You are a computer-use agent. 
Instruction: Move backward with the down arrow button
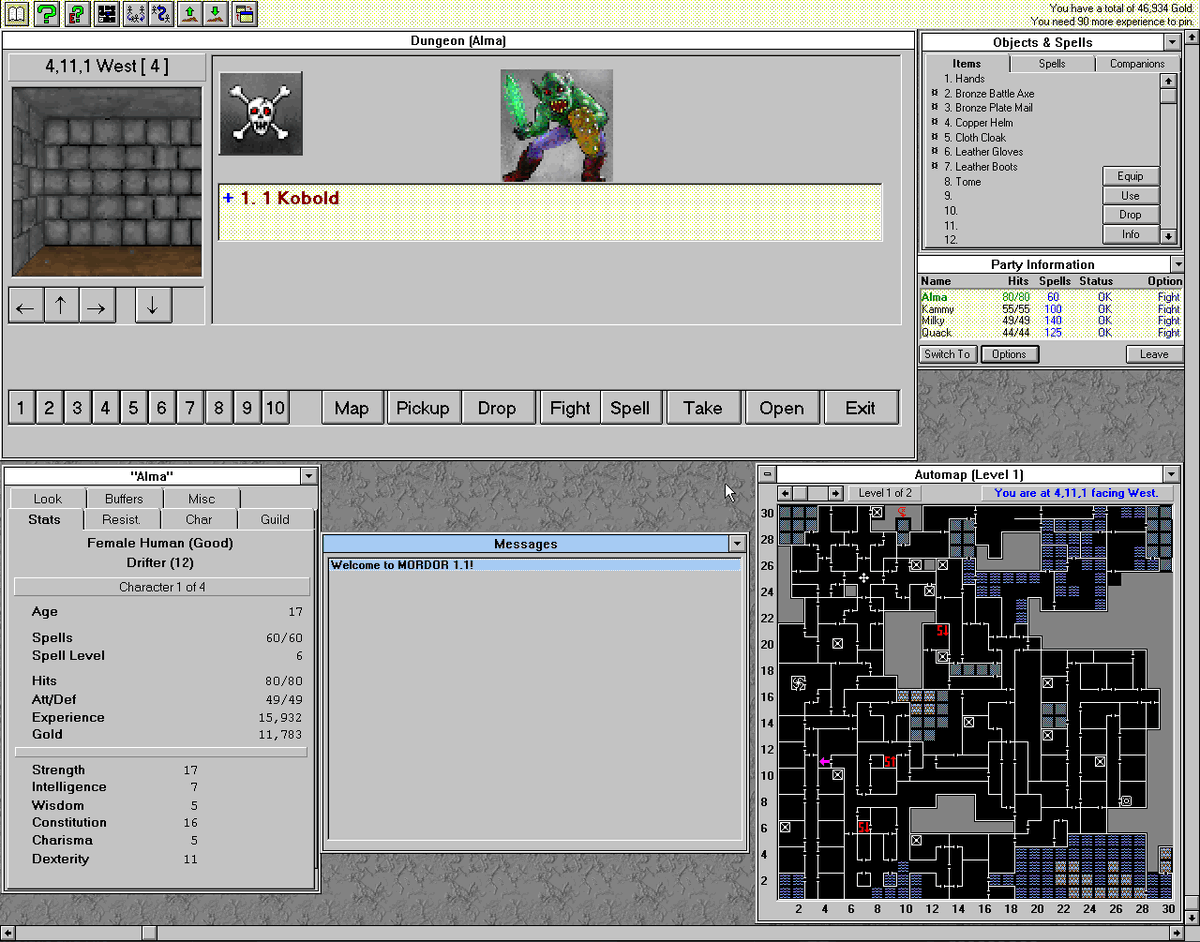click(x=152, y=306)
